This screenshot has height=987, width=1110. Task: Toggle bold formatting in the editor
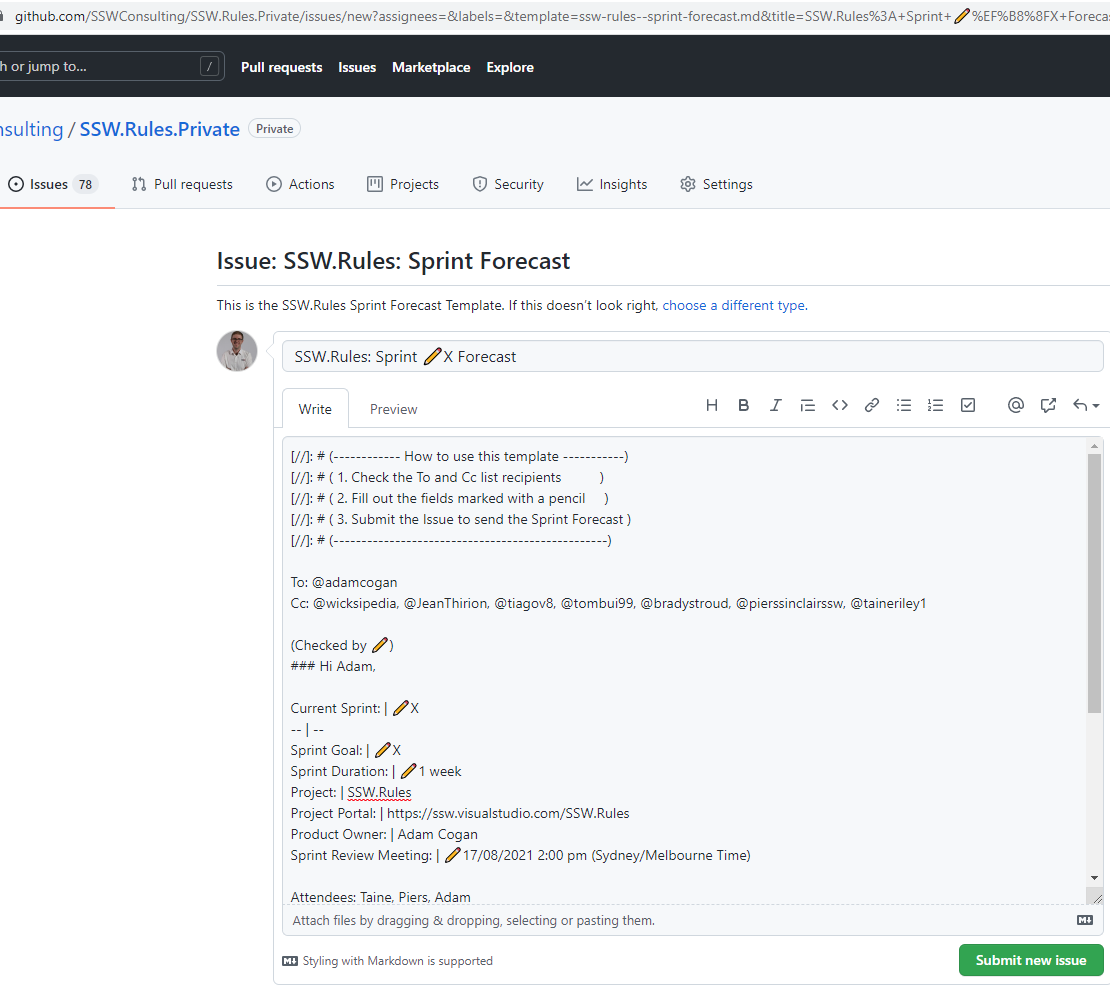744,405
